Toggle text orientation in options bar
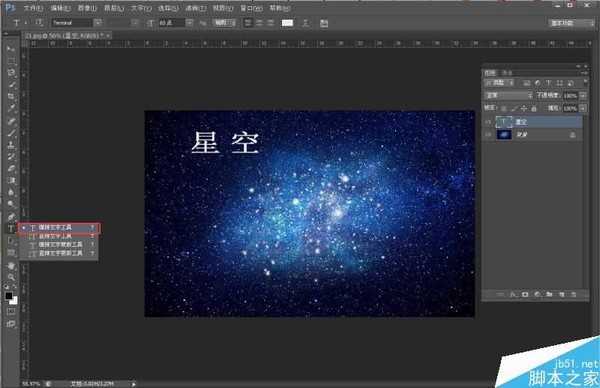 click(x=39, y=23)
